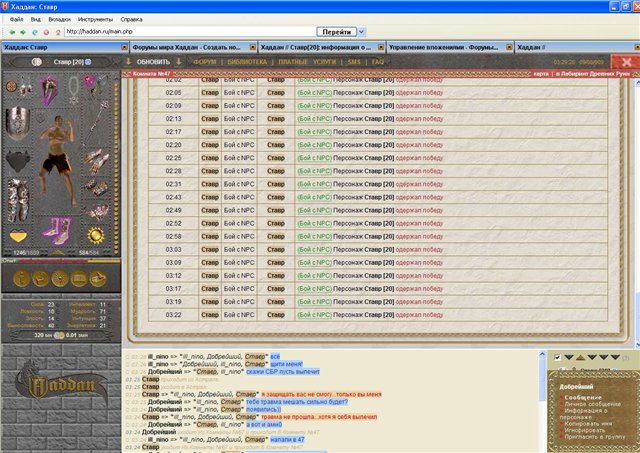
Task: Select Пригласить в группу in popup menu
Action: [x=595, y=437]
